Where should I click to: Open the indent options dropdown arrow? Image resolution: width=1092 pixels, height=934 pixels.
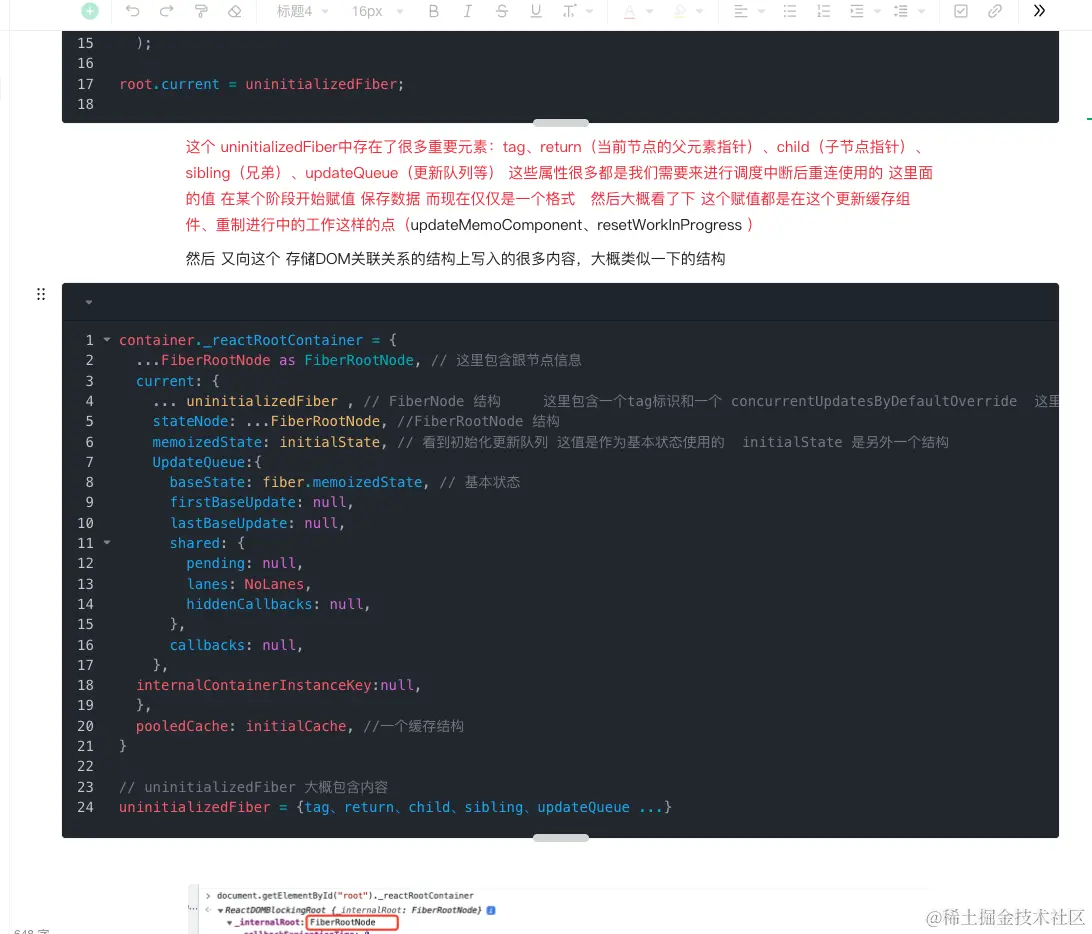coord(878,11)
